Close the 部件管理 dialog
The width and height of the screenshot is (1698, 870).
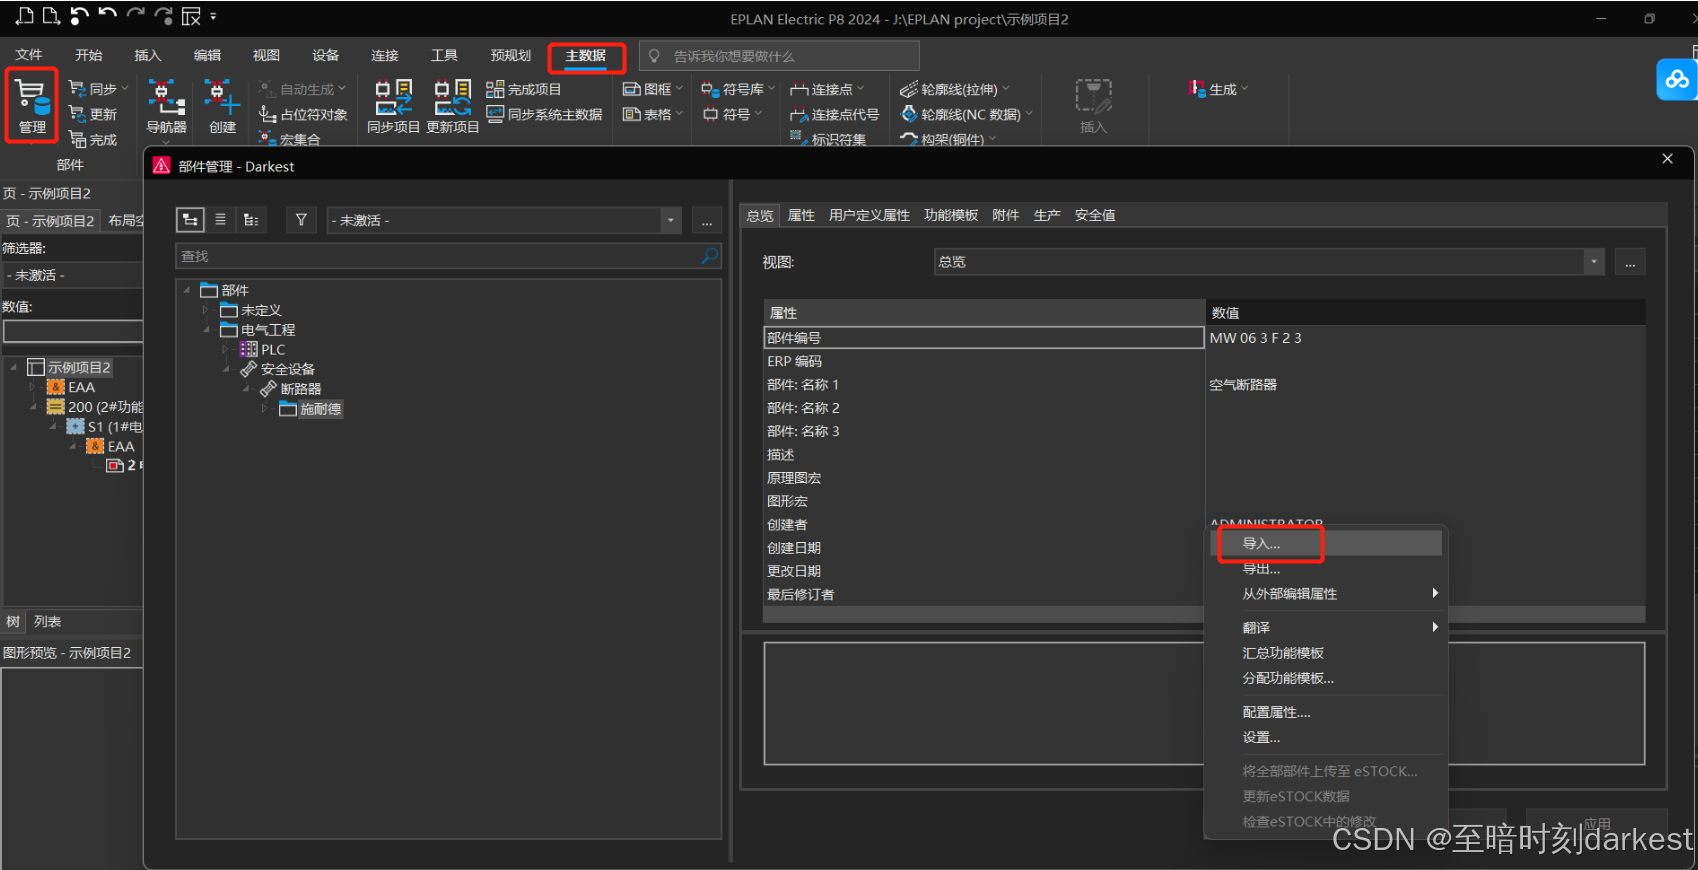pyautogui.click(x=1667, y=159)
